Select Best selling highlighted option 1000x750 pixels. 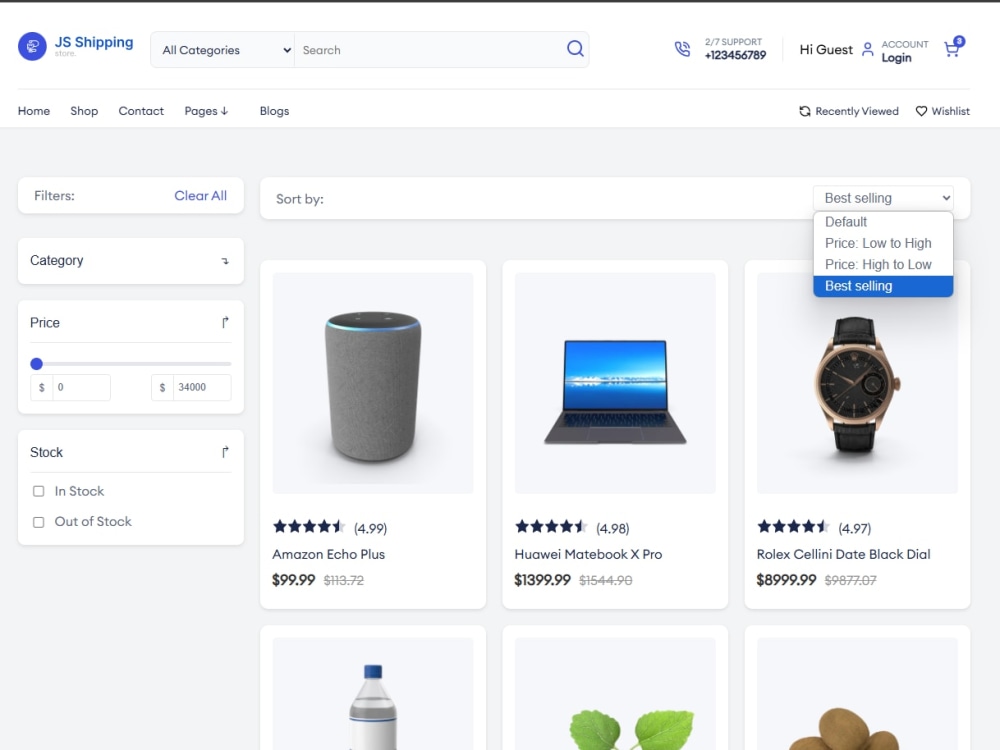coord(883,286)
